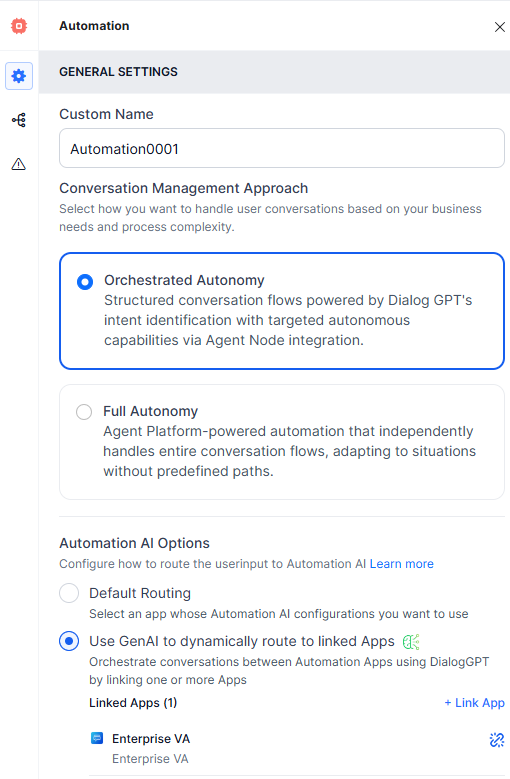The image size is (510, 779).
Task: Click the + Link App button
Action: point(474,703)
